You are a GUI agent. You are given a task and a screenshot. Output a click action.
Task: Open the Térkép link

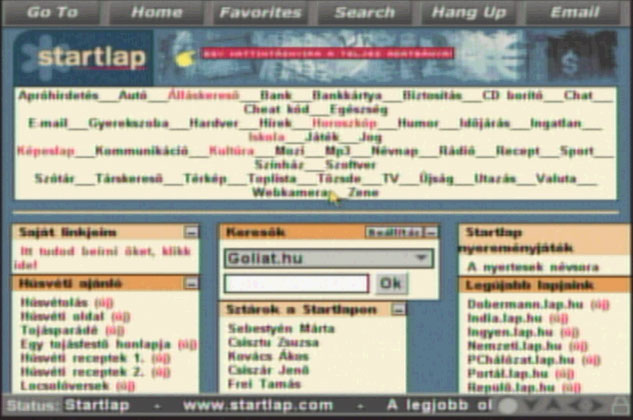point(205,178)
